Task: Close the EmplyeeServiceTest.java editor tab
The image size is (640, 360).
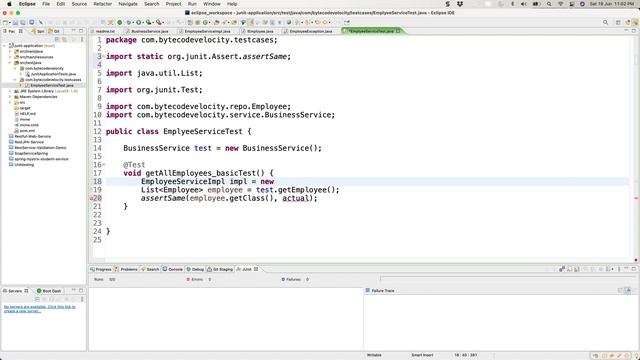Action: (x=398, y=31)
